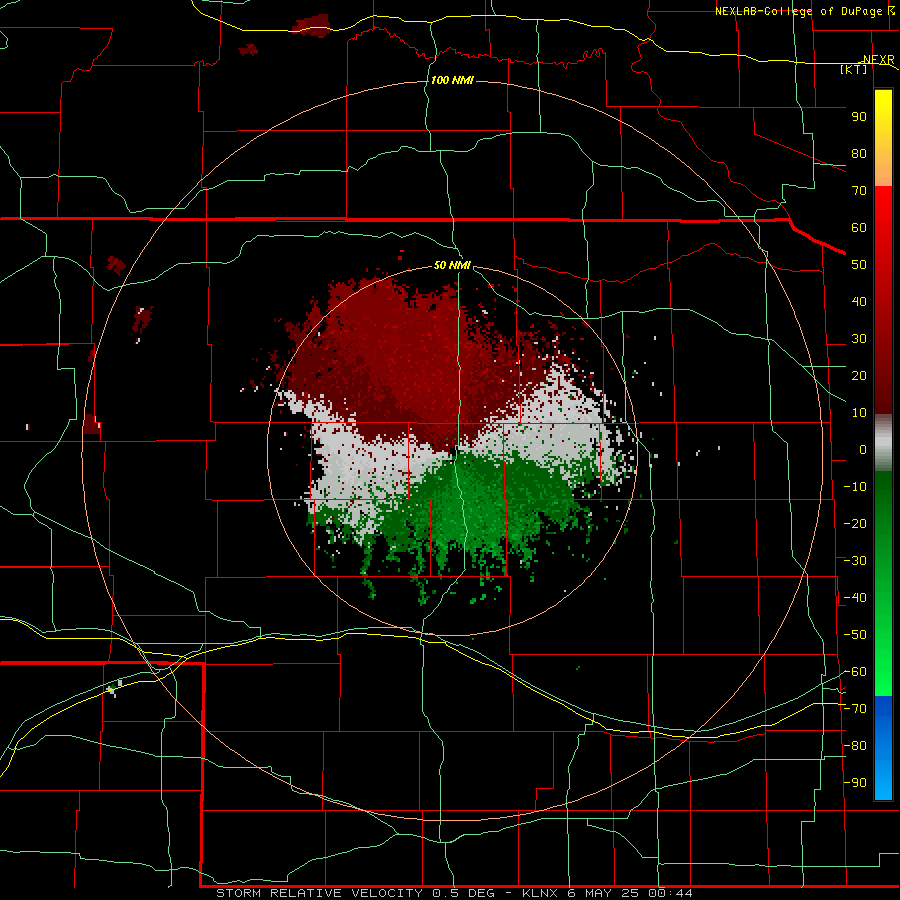The image size is (900, 900).
Task: Click the "[KT]" units label
Action: point(854,69)
